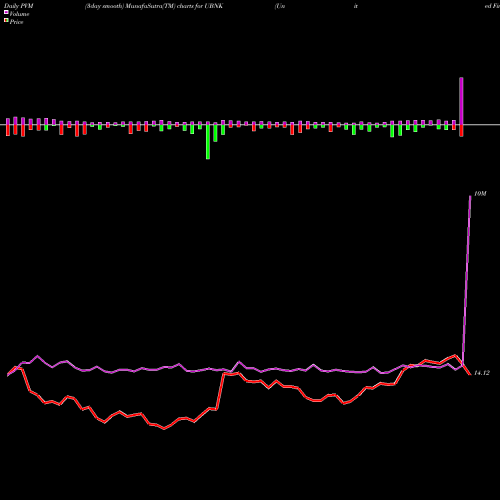500x500 pixels.
Task: Click the 'Daily PVM' title text
Action: [x=19, y=6]
